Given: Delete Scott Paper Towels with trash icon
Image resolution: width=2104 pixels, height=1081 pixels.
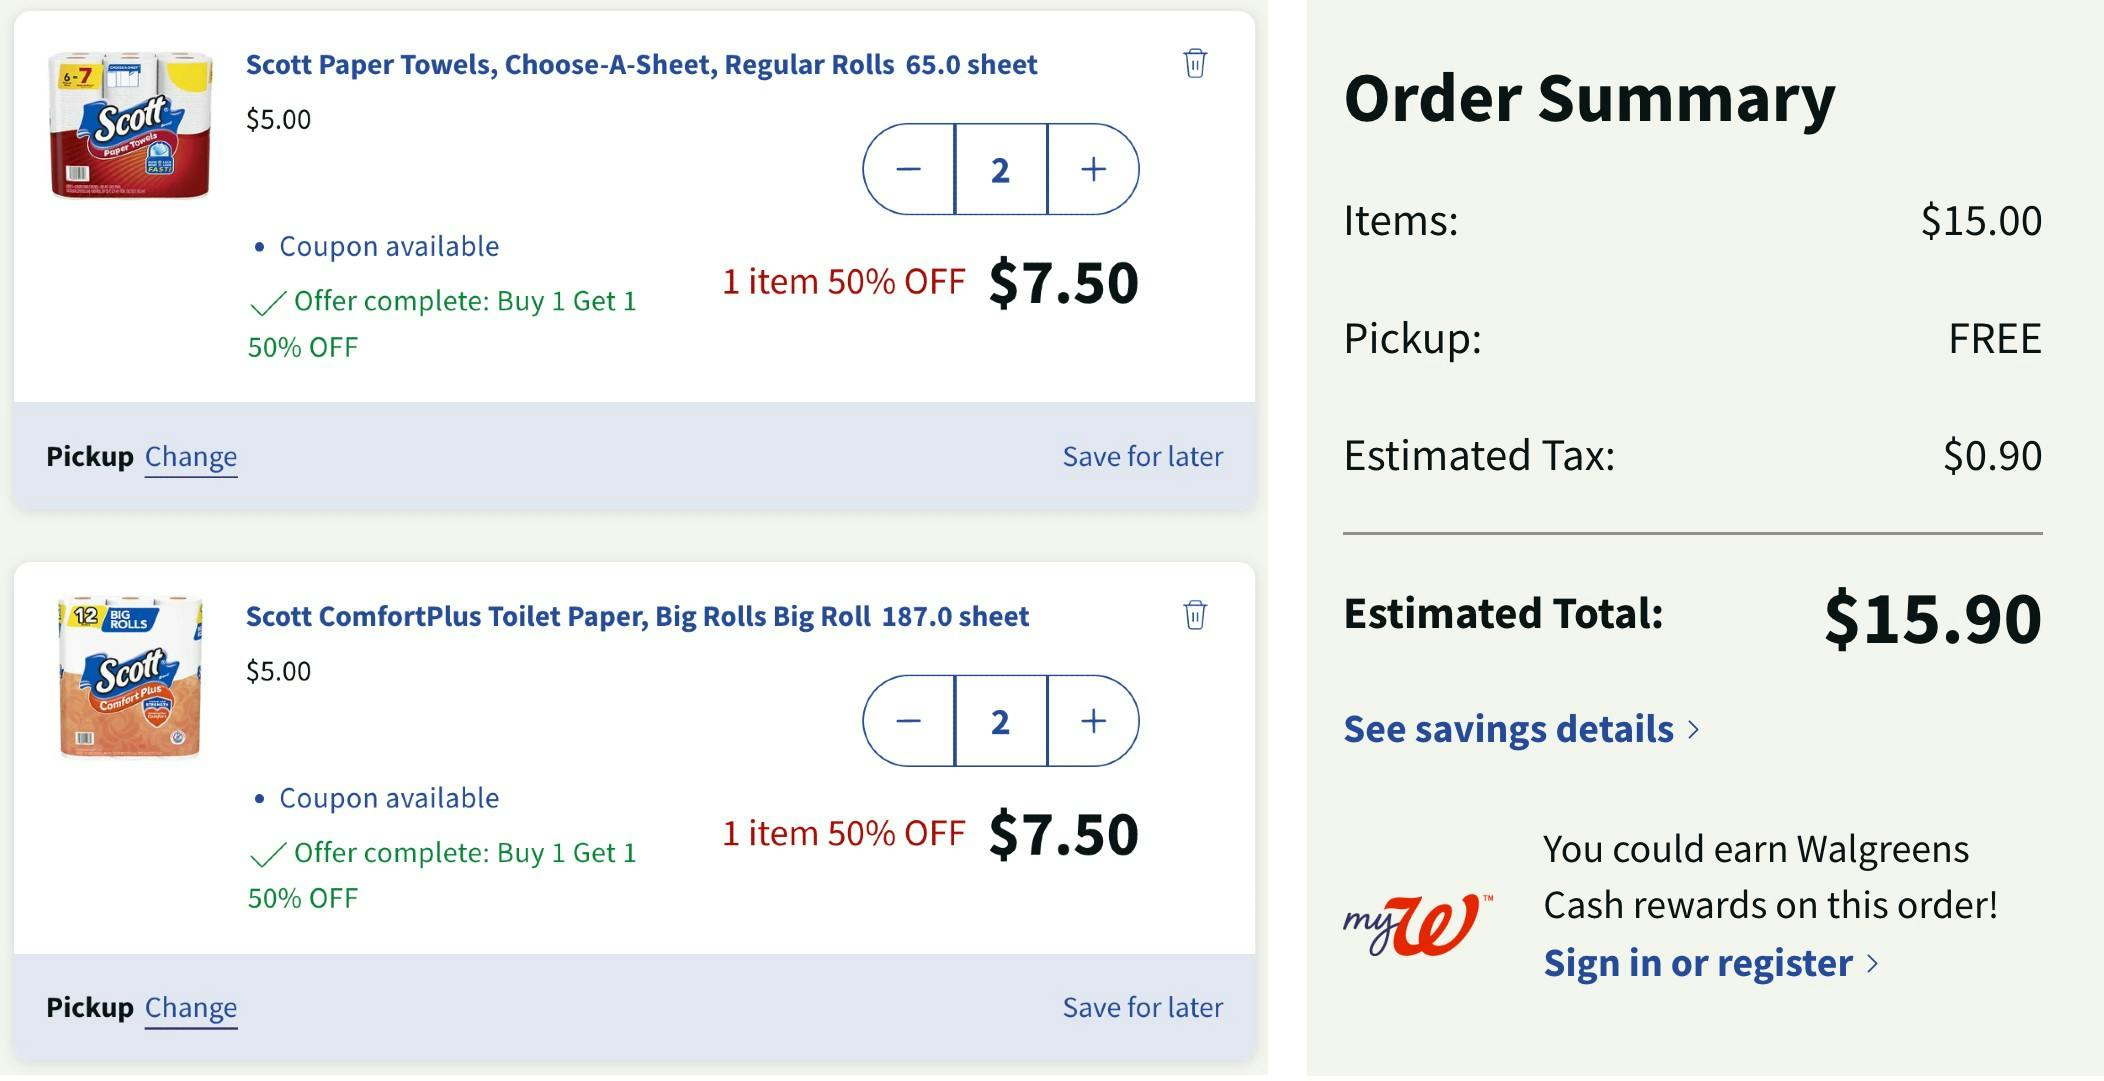Looking at the screenshot, I should coord(1194,64).
